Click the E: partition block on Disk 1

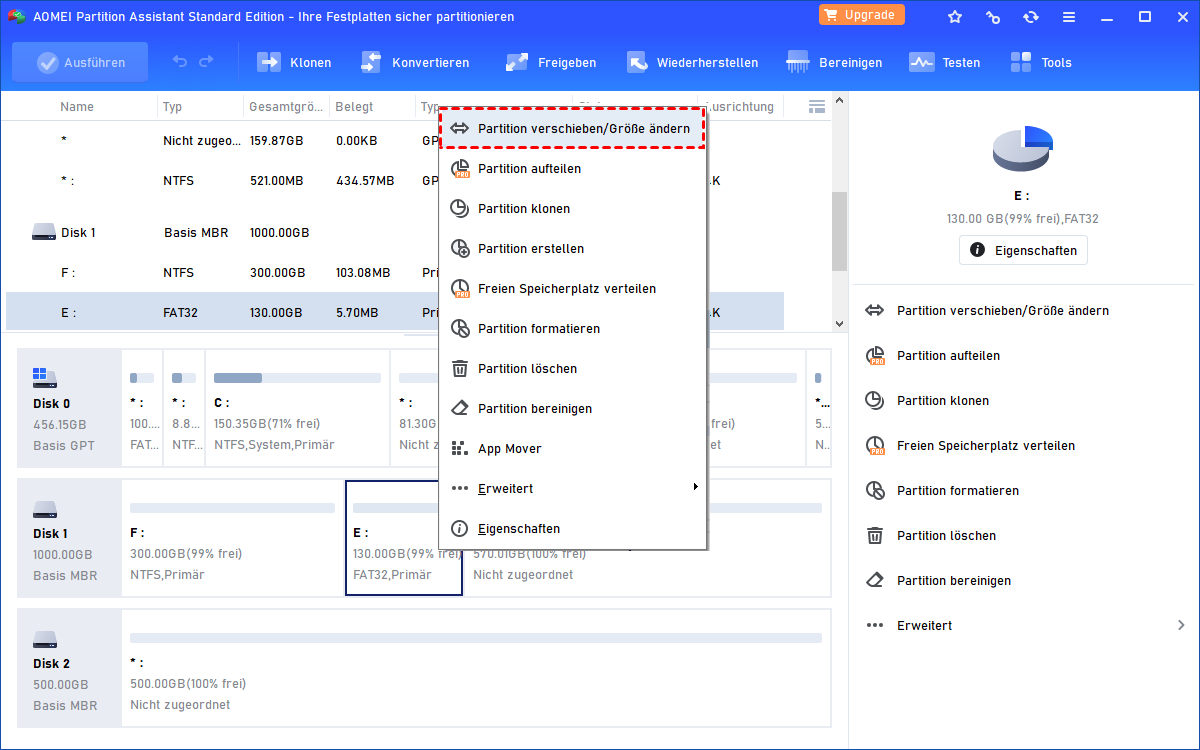404,538
